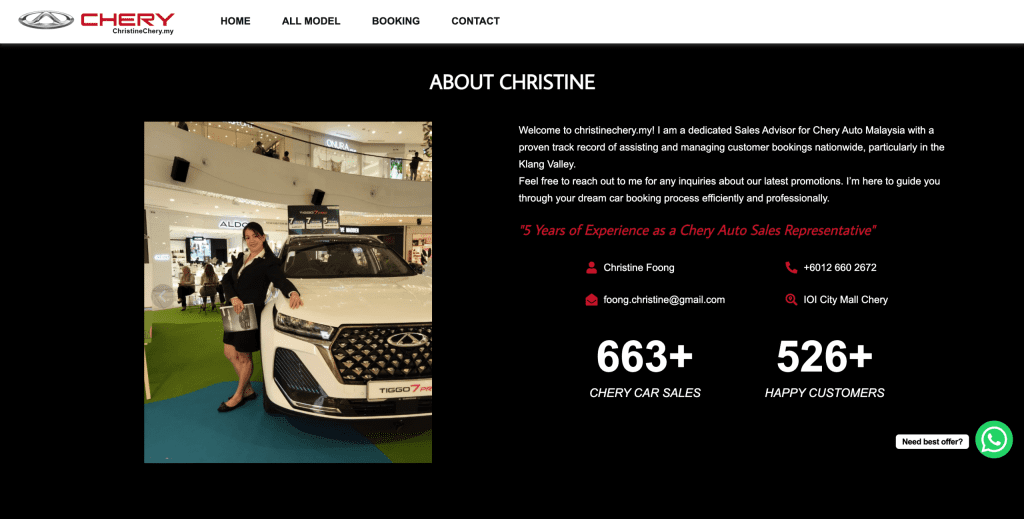Click the photo of Christine with the Tiggo car
The image size is (1024, 519).
coord(288,292)
